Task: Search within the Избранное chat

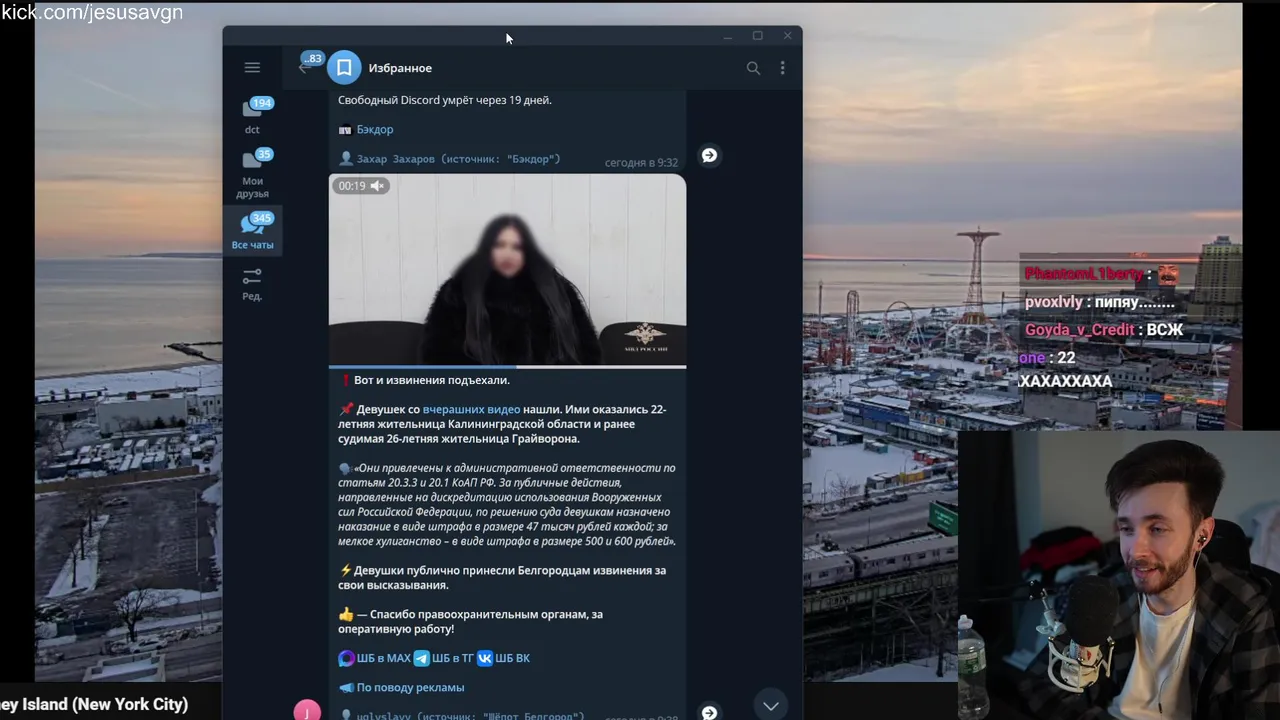Action: coord(753,68)
